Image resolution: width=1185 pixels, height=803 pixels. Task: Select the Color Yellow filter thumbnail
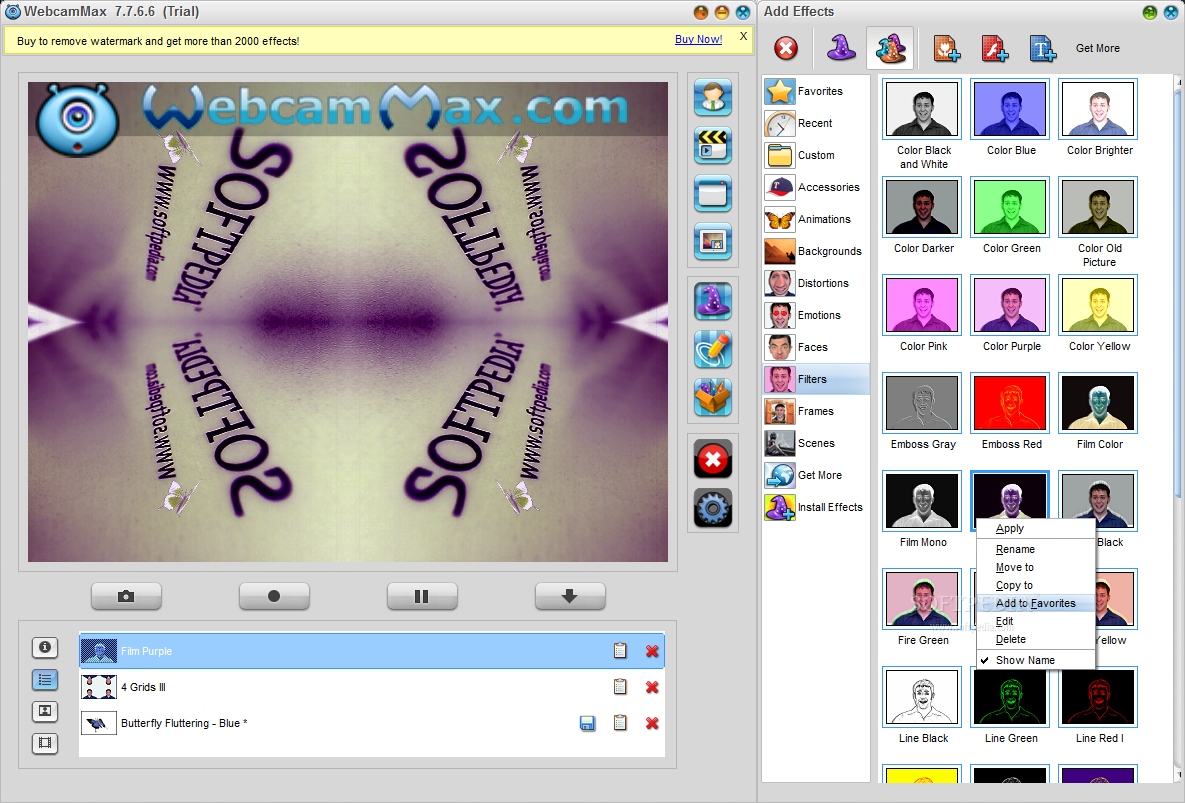(x=1099, y=305)
